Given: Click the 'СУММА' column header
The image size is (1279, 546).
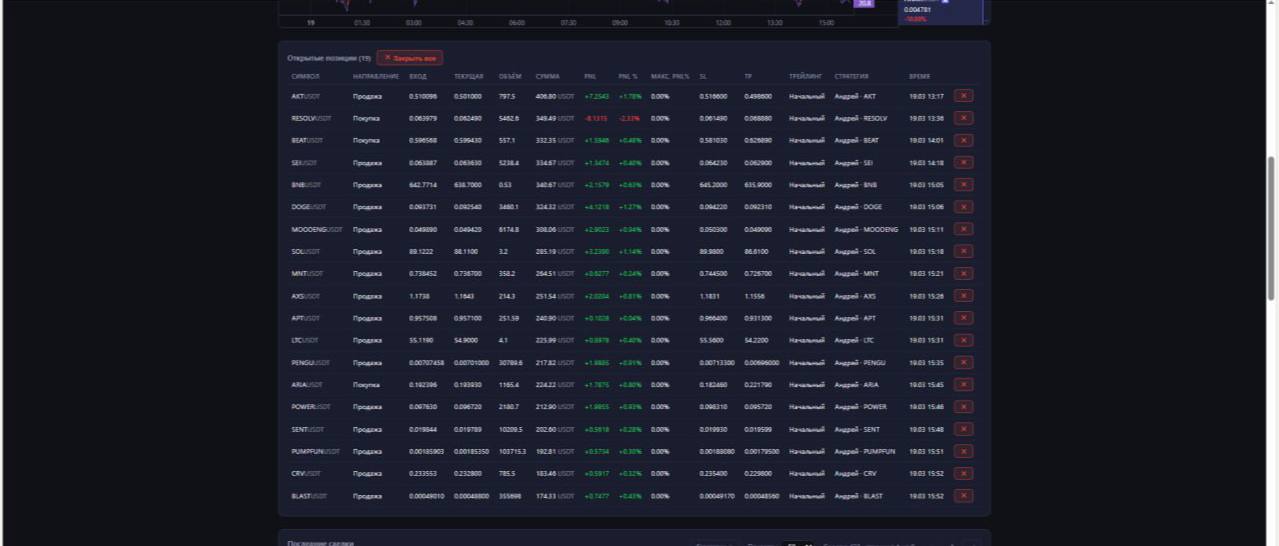Looking at the screenshot, I should (547, 76).
